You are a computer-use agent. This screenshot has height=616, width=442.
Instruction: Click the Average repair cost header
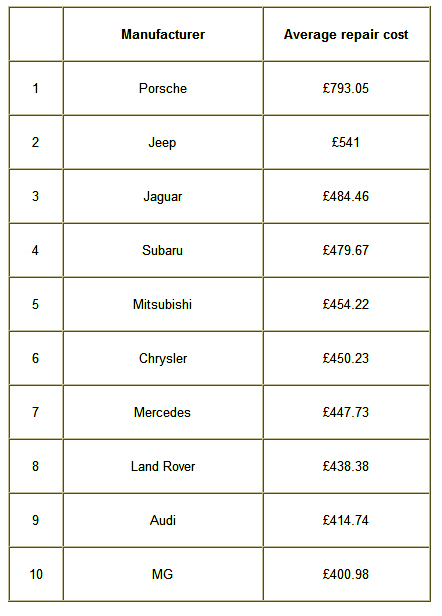click(346, 34)
